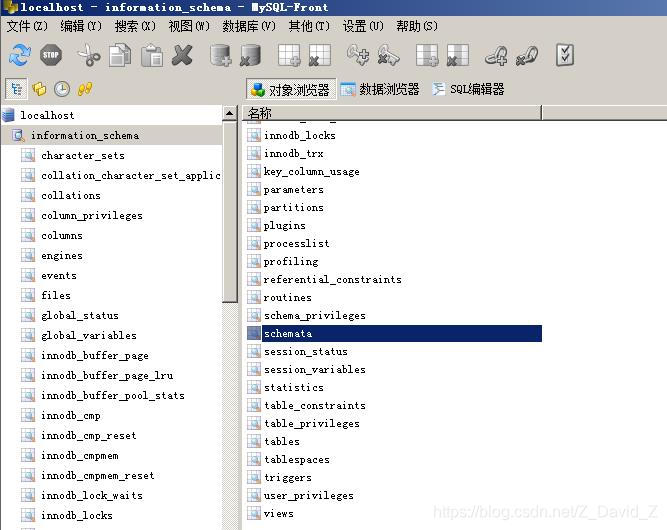This screenshot has height=530, width=667.
Task: Select parameters in the object list
Action: click(294, 189)
